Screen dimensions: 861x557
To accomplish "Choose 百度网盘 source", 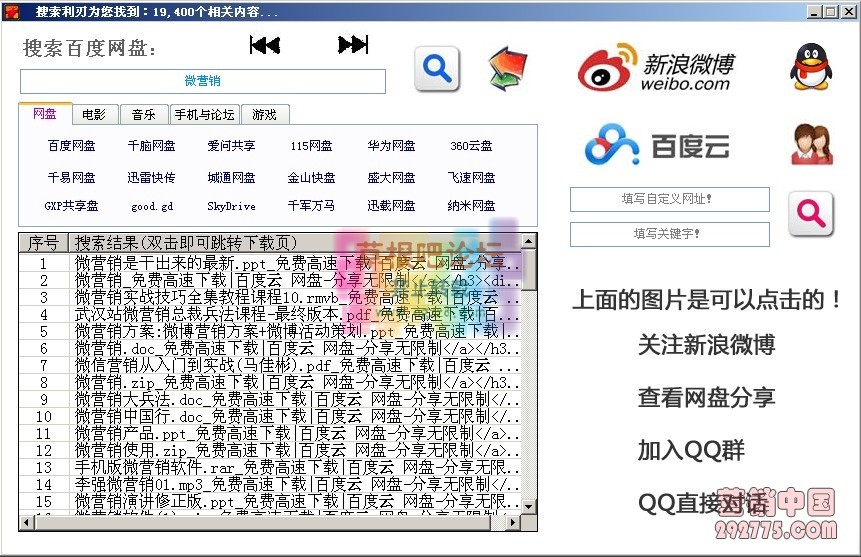I will 71,146.
